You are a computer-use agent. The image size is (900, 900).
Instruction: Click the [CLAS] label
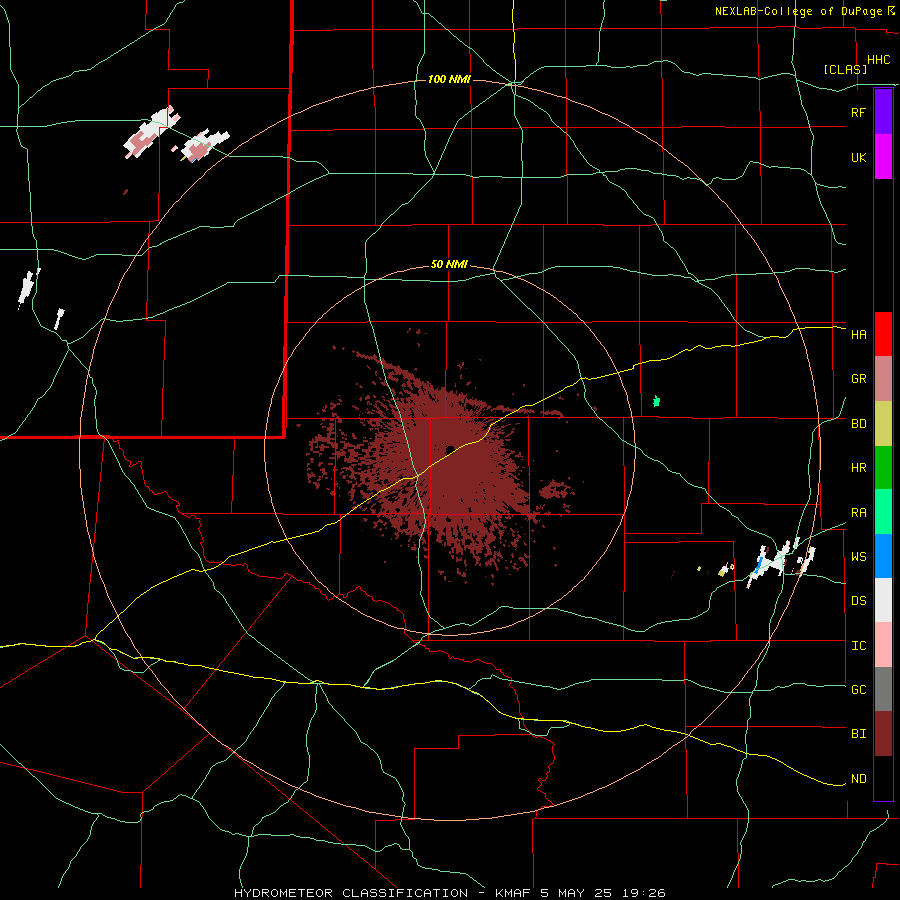click(x=845, y=70)
